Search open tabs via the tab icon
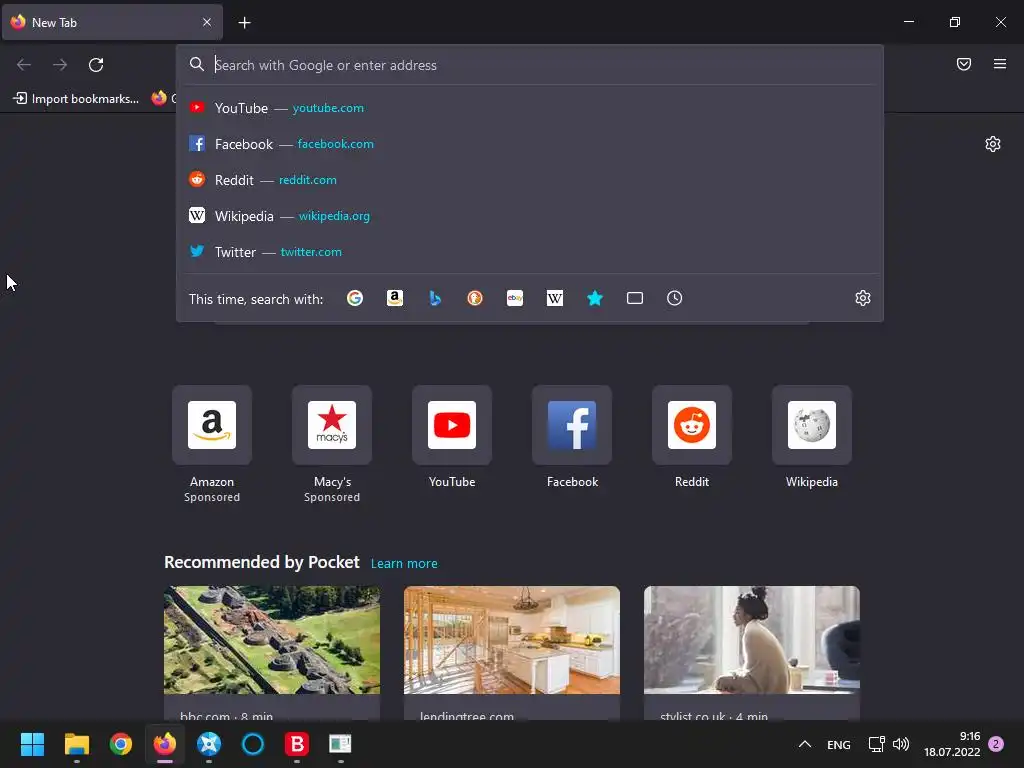This screenshot has height=768, width=1024. pyautogui.click(x=635, y=298)
